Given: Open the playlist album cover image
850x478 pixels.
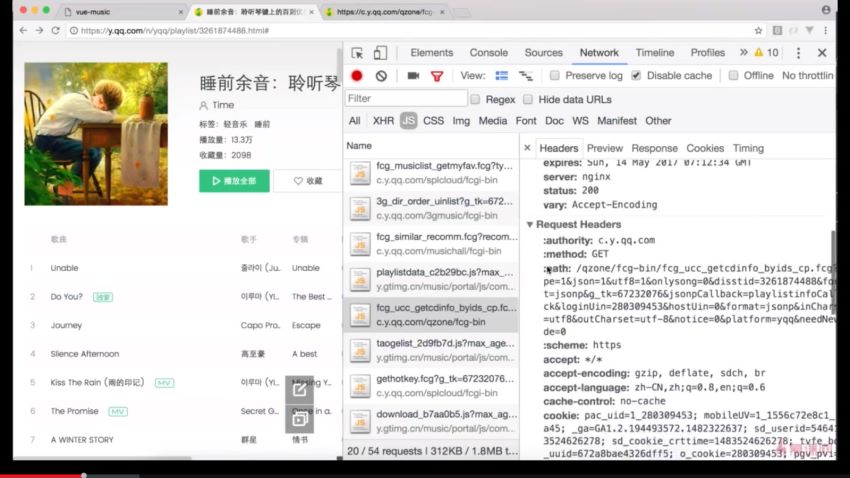Looking at the screenshot, I should pos(96,134).
